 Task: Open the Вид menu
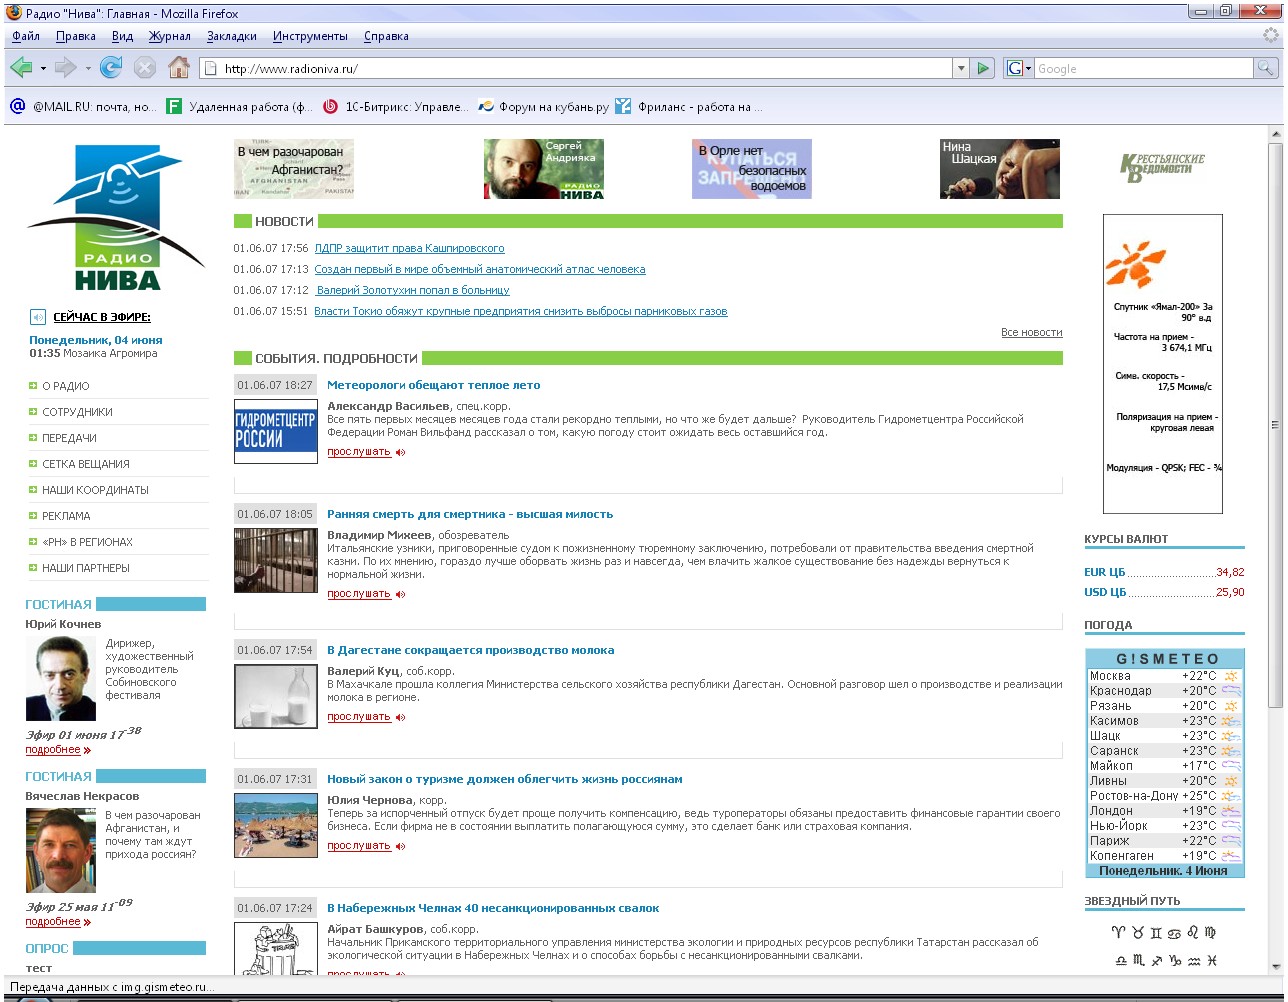(x=122, y=36)
